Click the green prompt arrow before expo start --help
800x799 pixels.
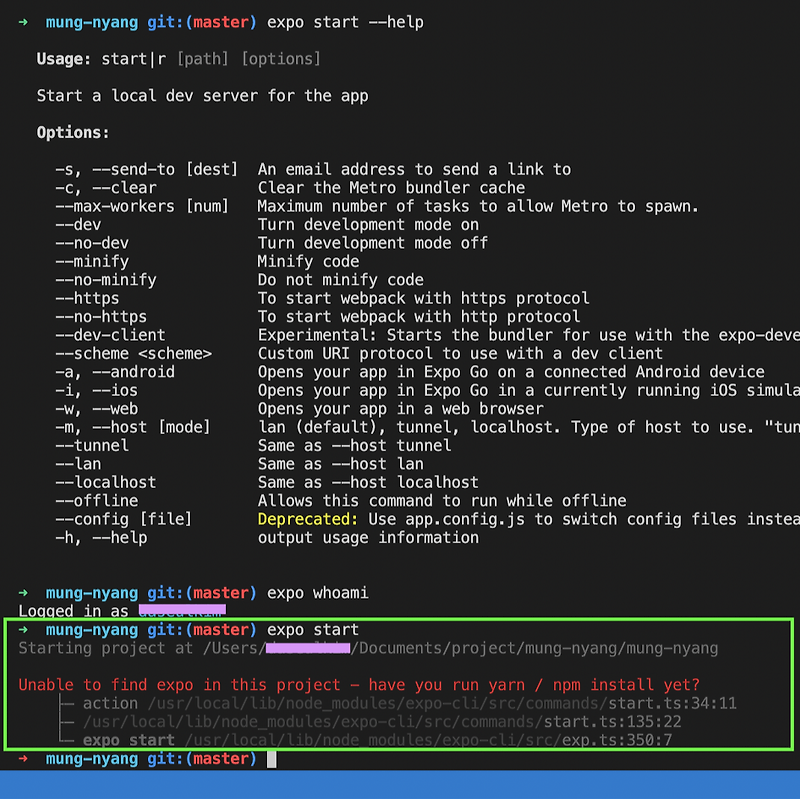click(23, 22)
